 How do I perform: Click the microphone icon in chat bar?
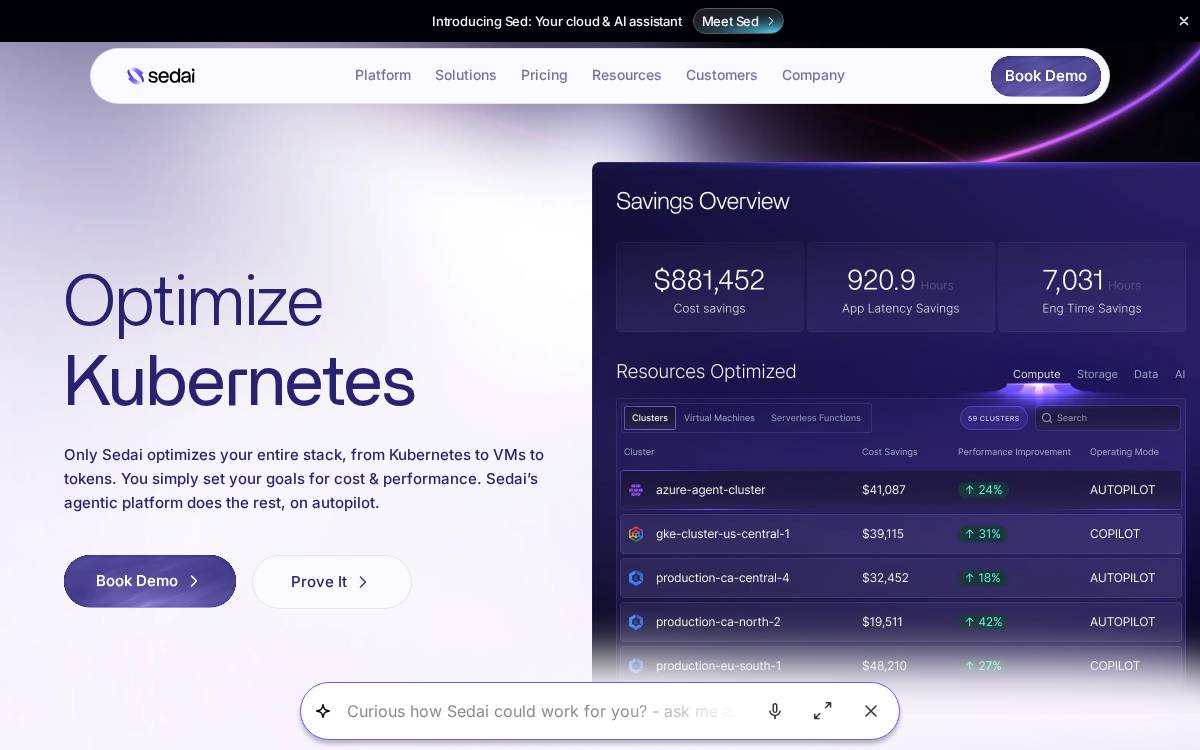tap(775, 711)
